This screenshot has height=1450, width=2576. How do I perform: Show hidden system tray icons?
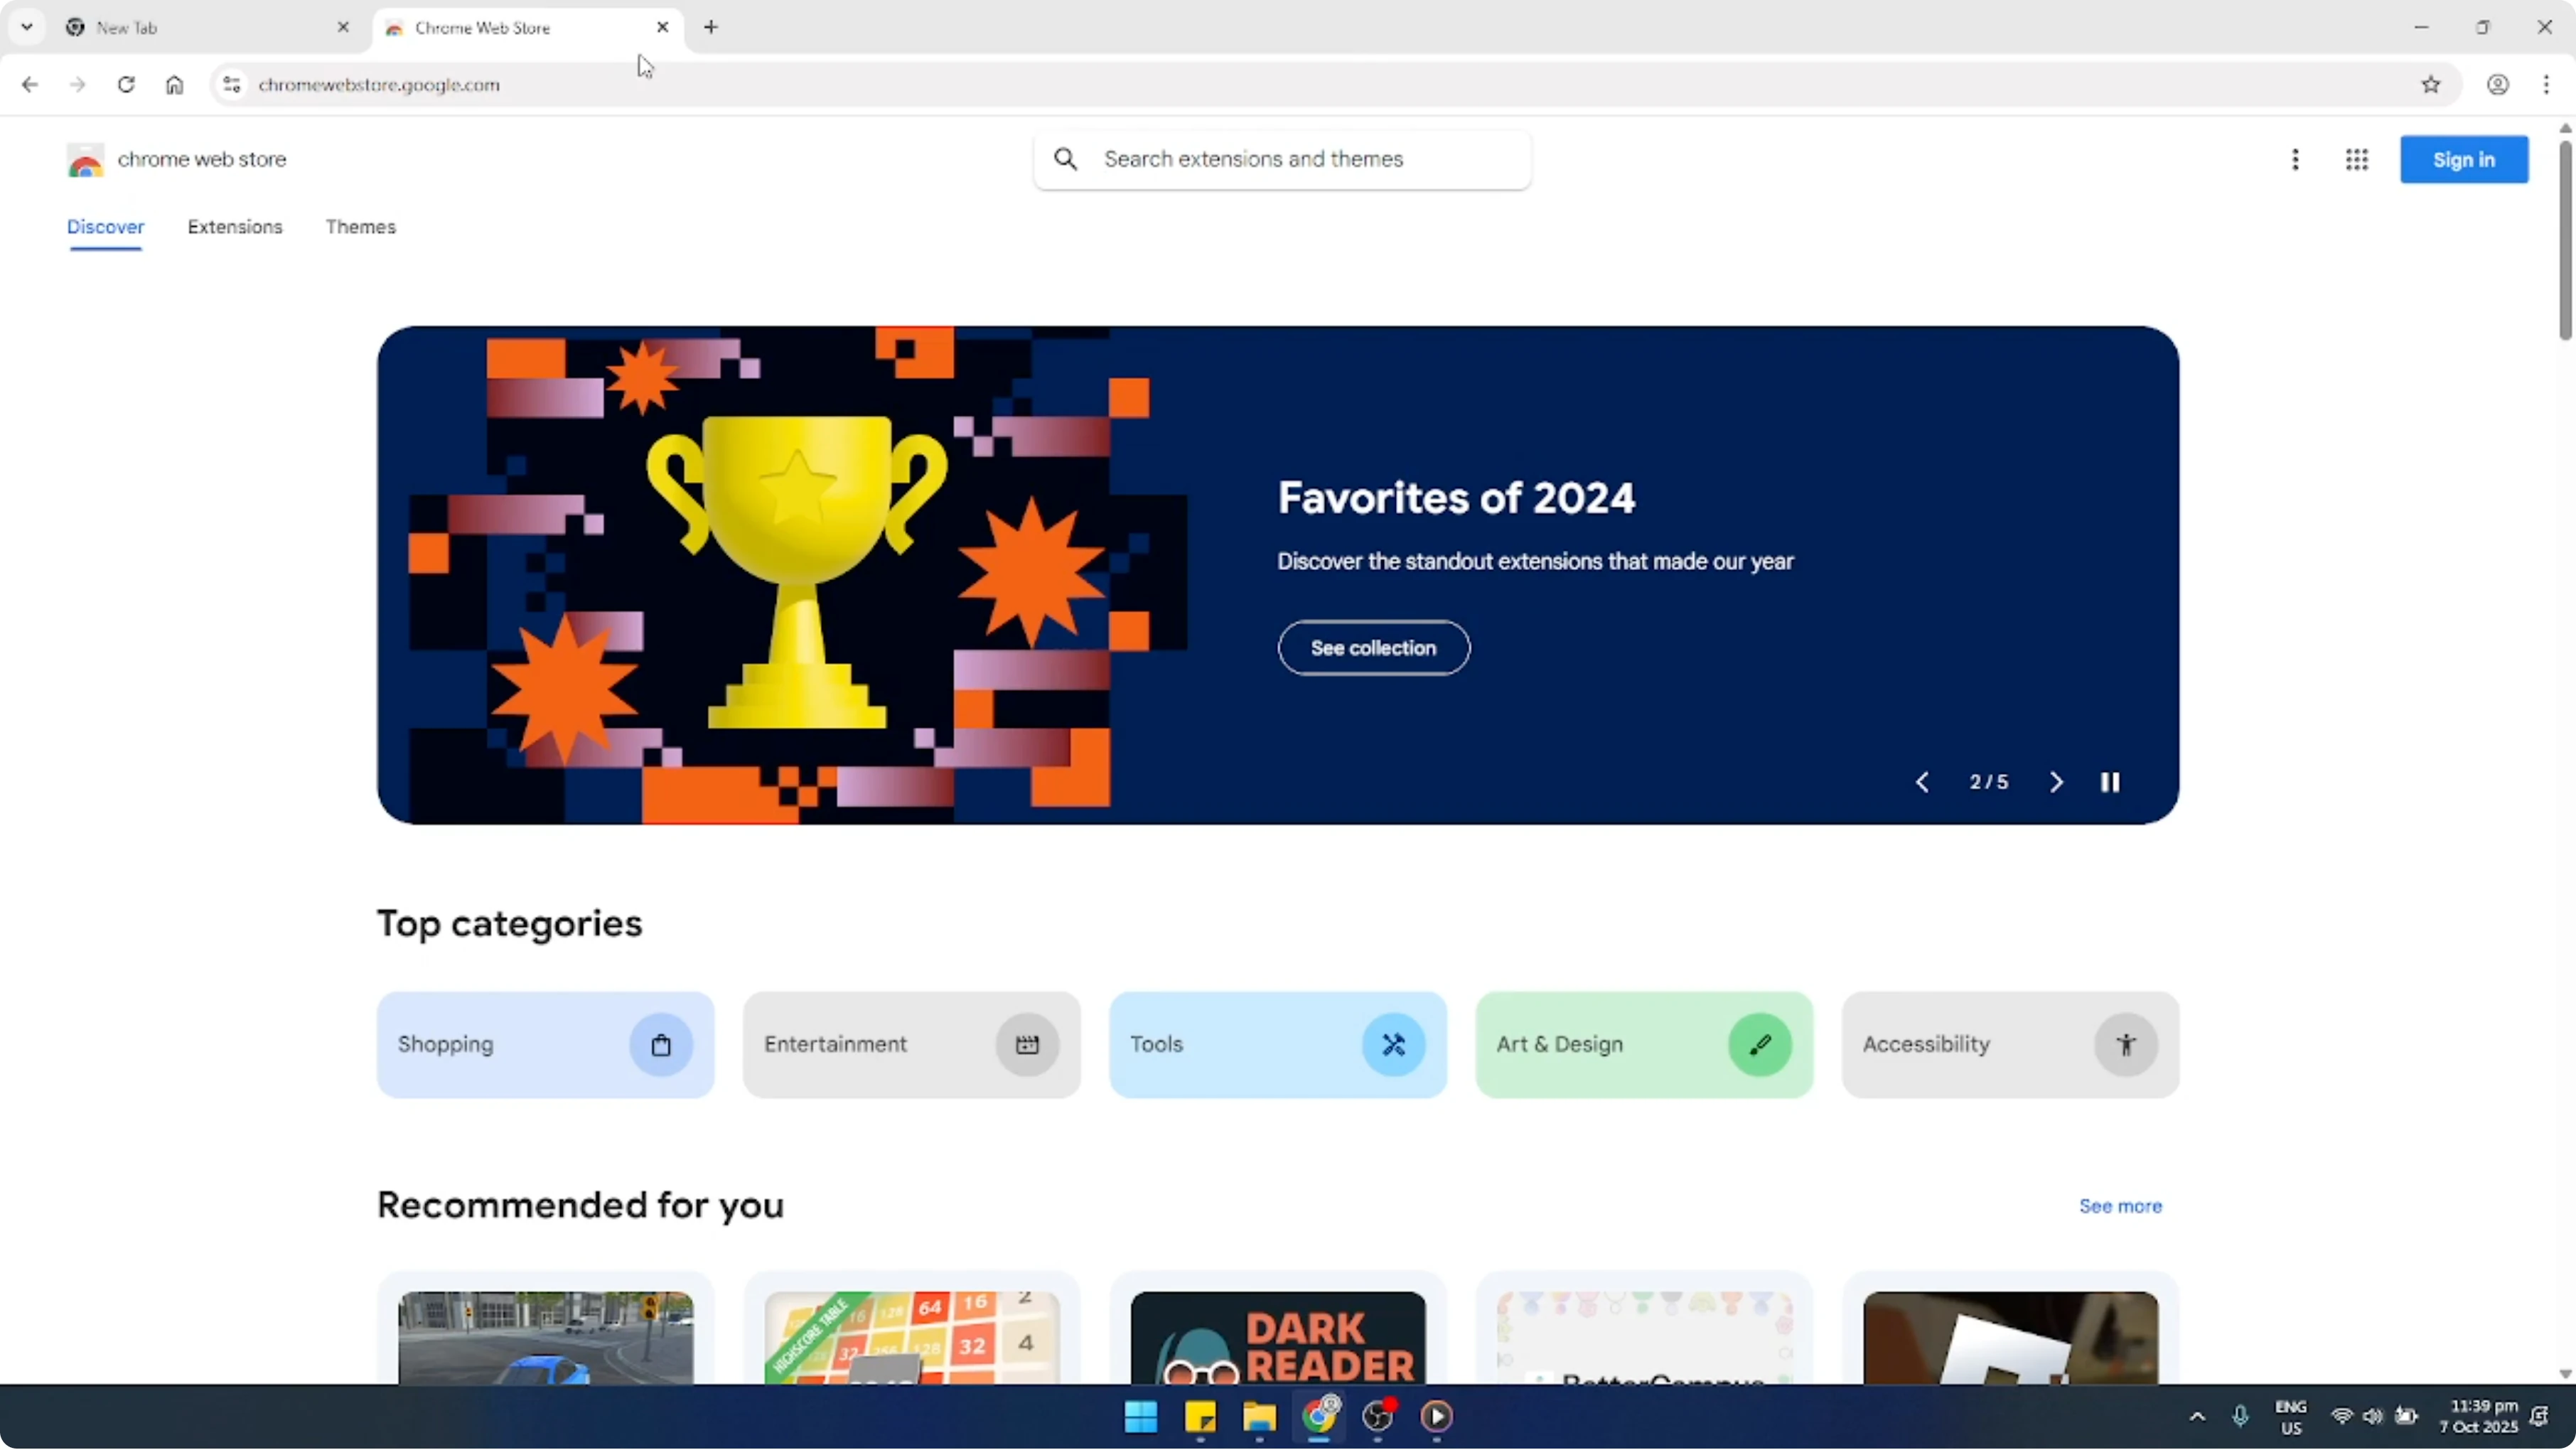coord(2197,1417)
